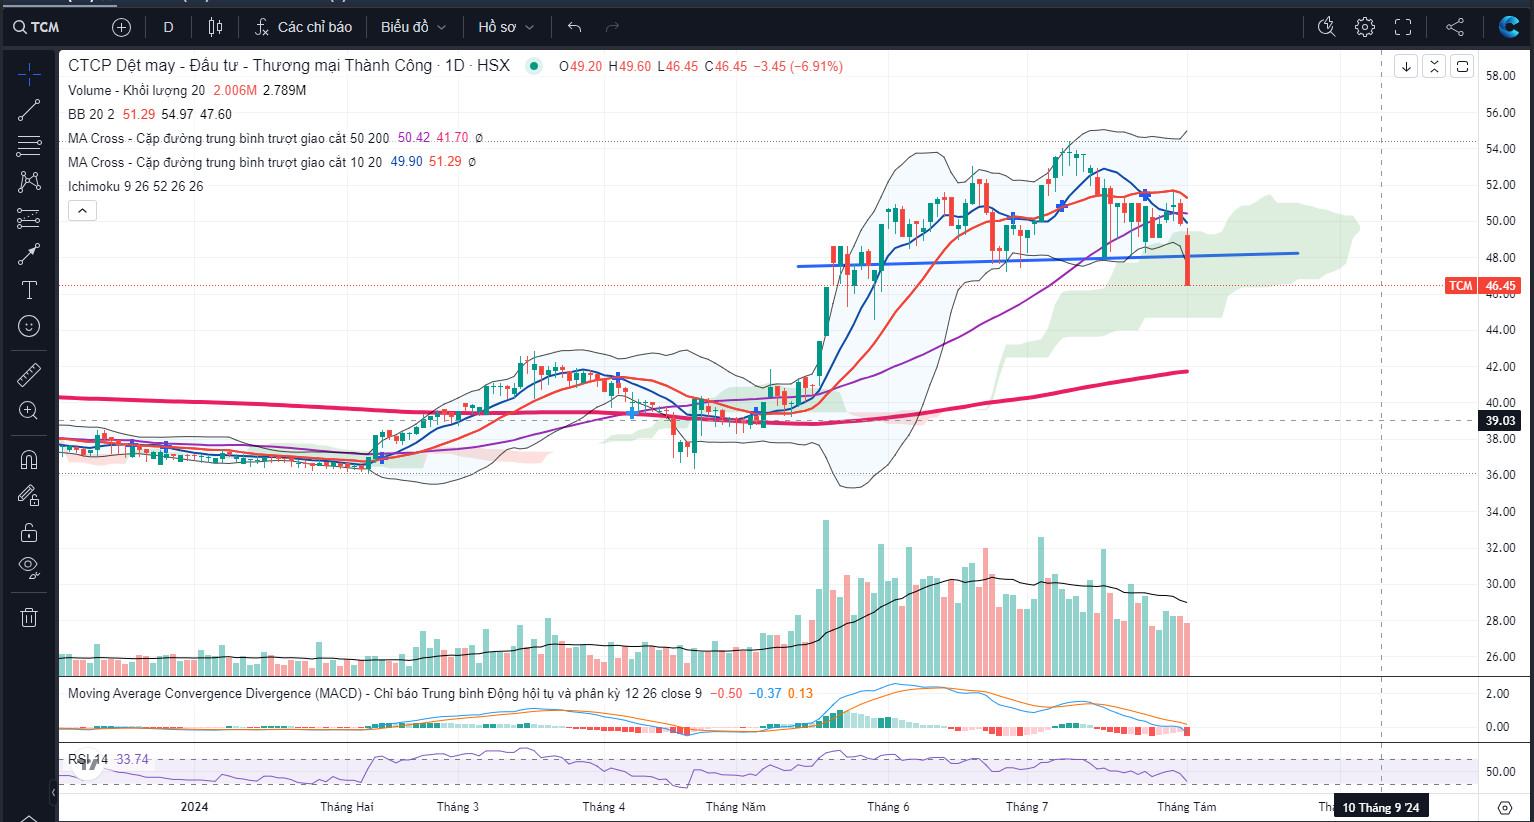Collapse the indicator legend with the chevron
This screenshot has height=822, width=1534.
tap(82, 211)
